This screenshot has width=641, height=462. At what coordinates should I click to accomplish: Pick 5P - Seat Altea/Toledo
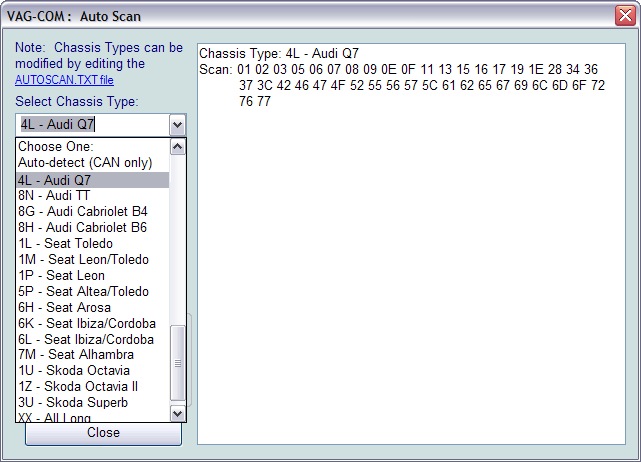click(83, 292)
